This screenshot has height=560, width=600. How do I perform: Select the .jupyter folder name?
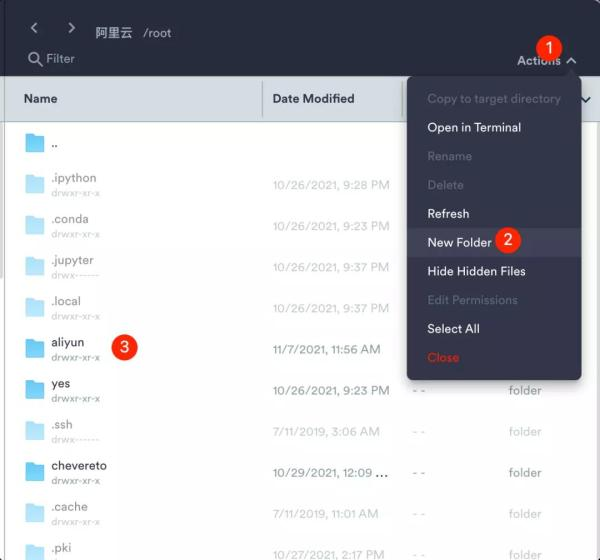tap(72, 260)
